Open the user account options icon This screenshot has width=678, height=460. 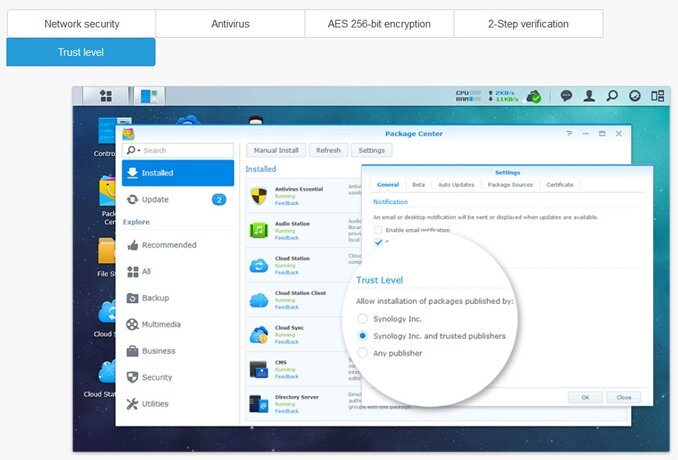pyautogui.click(x=589, y=96)
